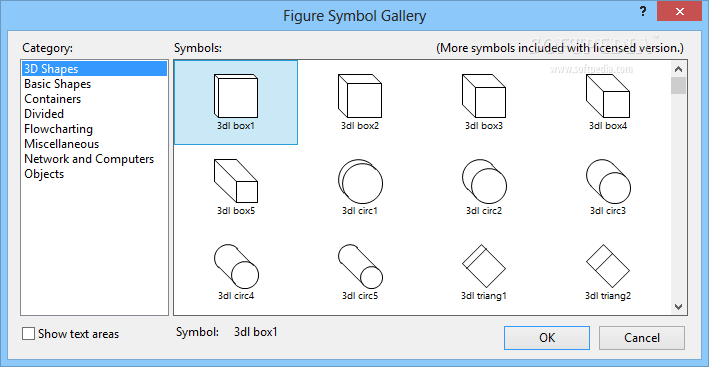This screenshot has height=367, width=709.
Task: Enable the Show text areas checkbox
Action: point(28,334)
